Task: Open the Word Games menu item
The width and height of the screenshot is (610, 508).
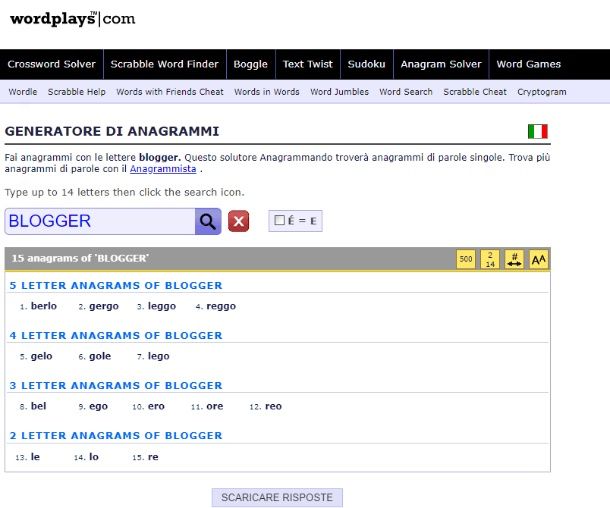Action: [x=529, y=64]
